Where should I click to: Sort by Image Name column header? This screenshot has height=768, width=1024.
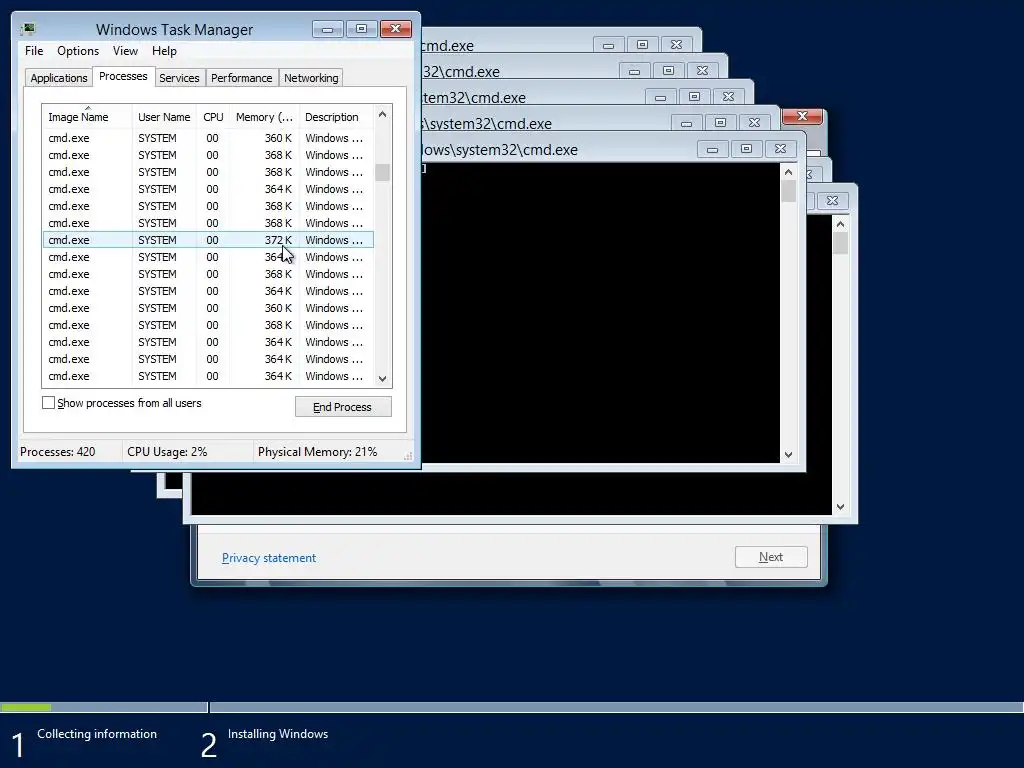(88, 117)
